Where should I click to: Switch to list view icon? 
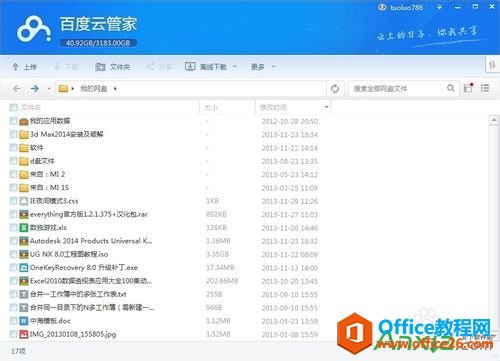click(x=485, y=88)
